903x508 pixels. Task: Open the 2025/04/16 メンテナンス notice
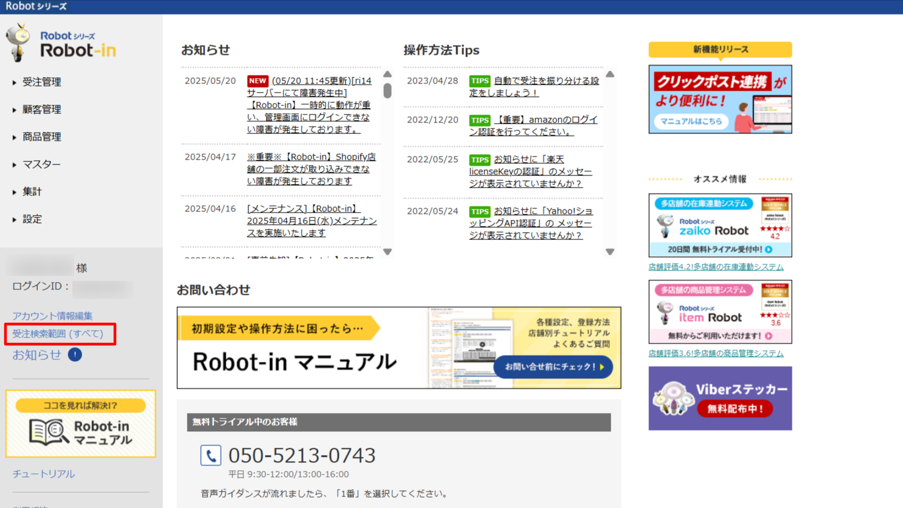312,221
